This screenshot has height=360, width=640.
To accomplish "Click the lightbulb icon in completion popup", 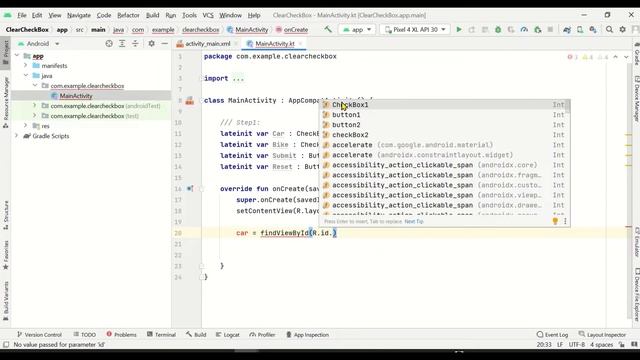I will (x=555, y=221).
